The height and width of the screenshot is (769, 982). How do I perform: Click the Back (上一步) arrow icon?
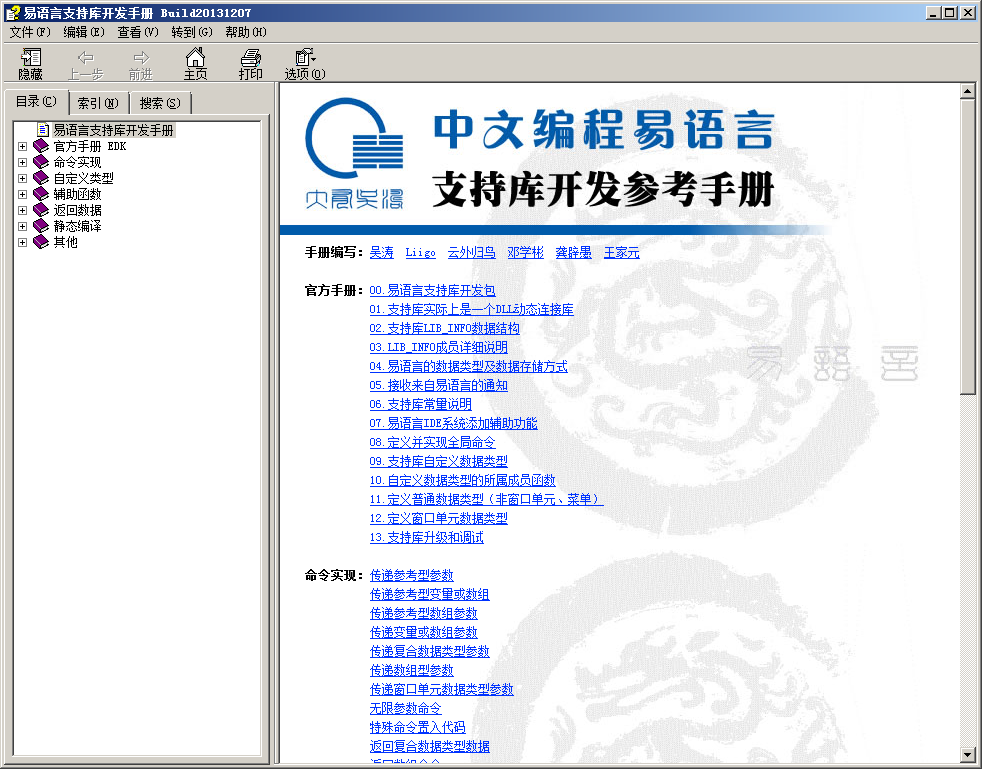click(x=86, y=58)
